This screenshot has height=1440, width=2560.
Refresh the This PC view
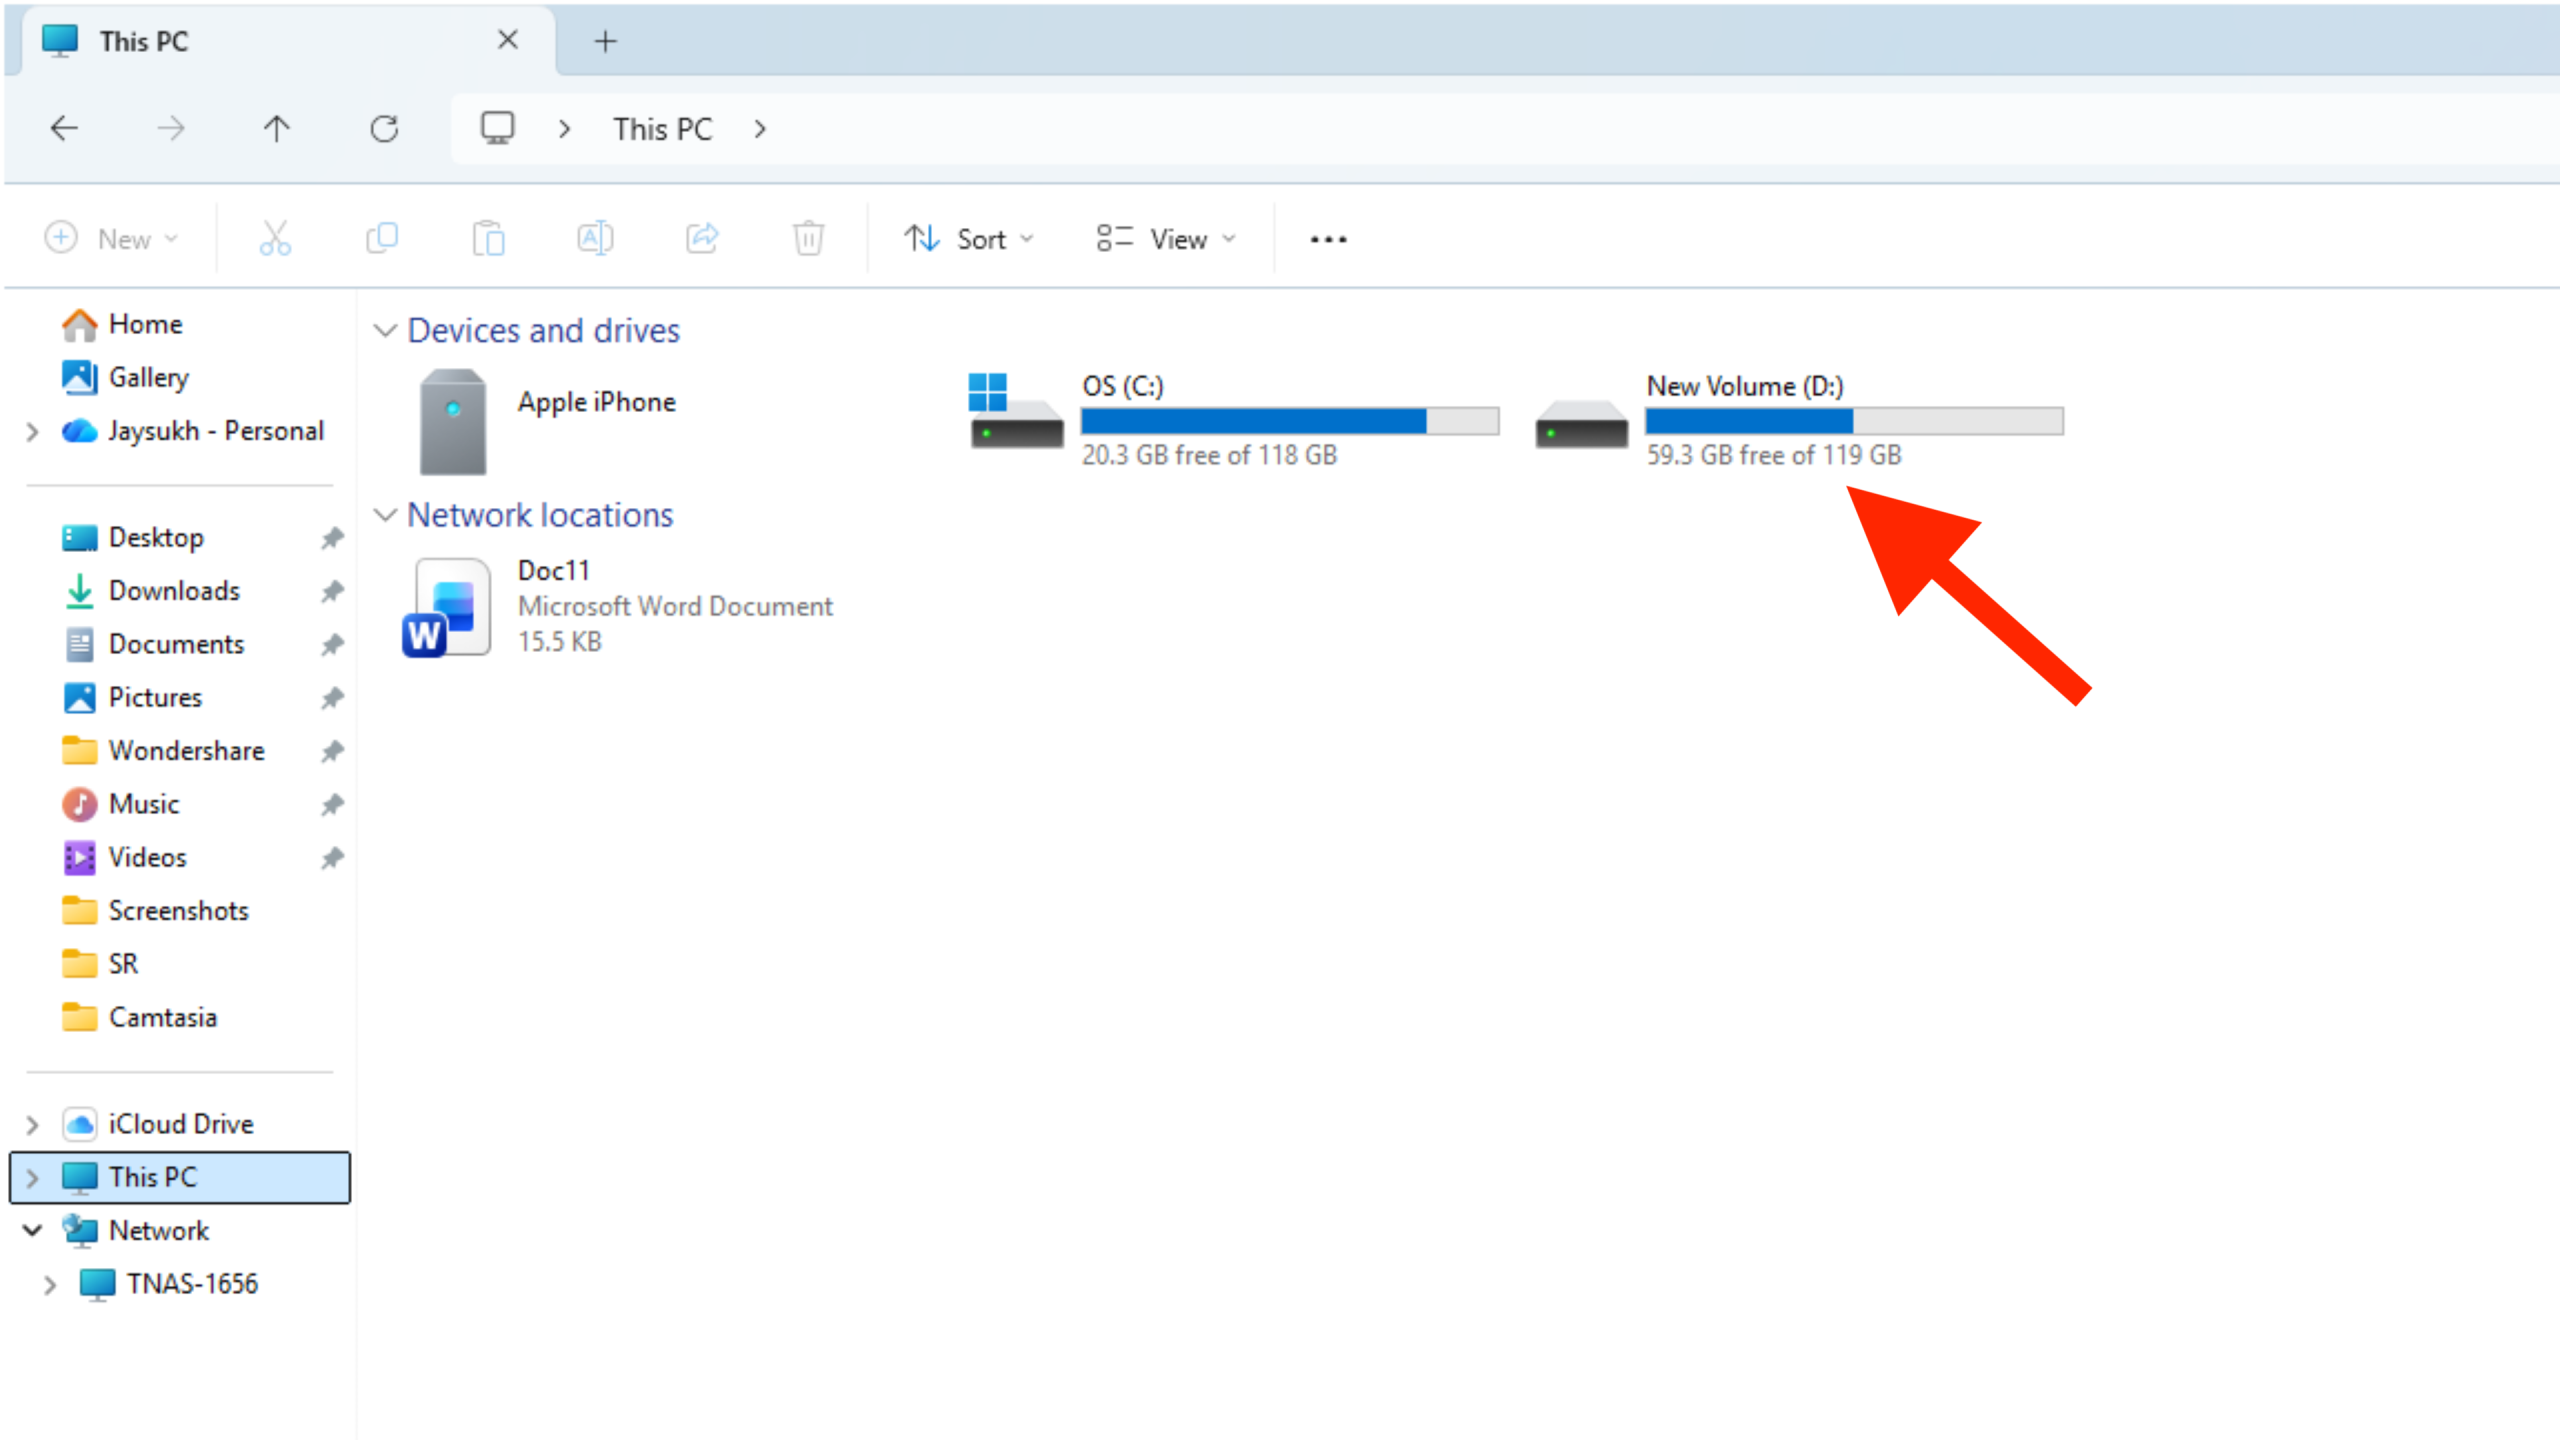click(x=384, y=128)
